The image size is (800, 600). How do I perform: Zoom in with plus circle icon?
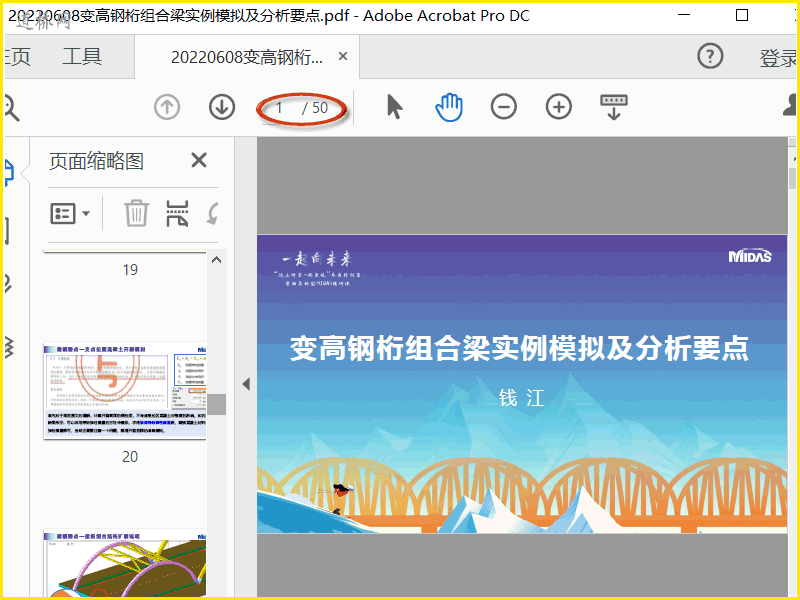(x=559, y=107)
